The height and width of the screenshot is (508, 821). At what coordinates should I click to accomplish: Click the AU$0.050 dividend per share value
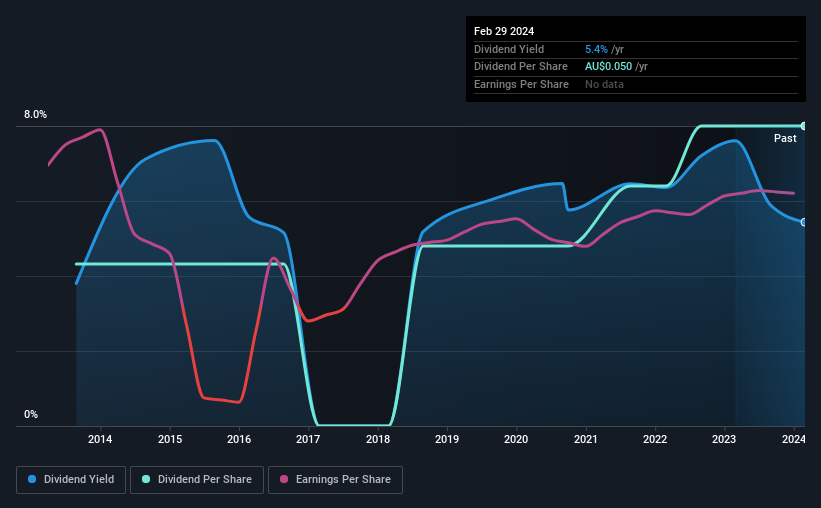pos(608,67)
